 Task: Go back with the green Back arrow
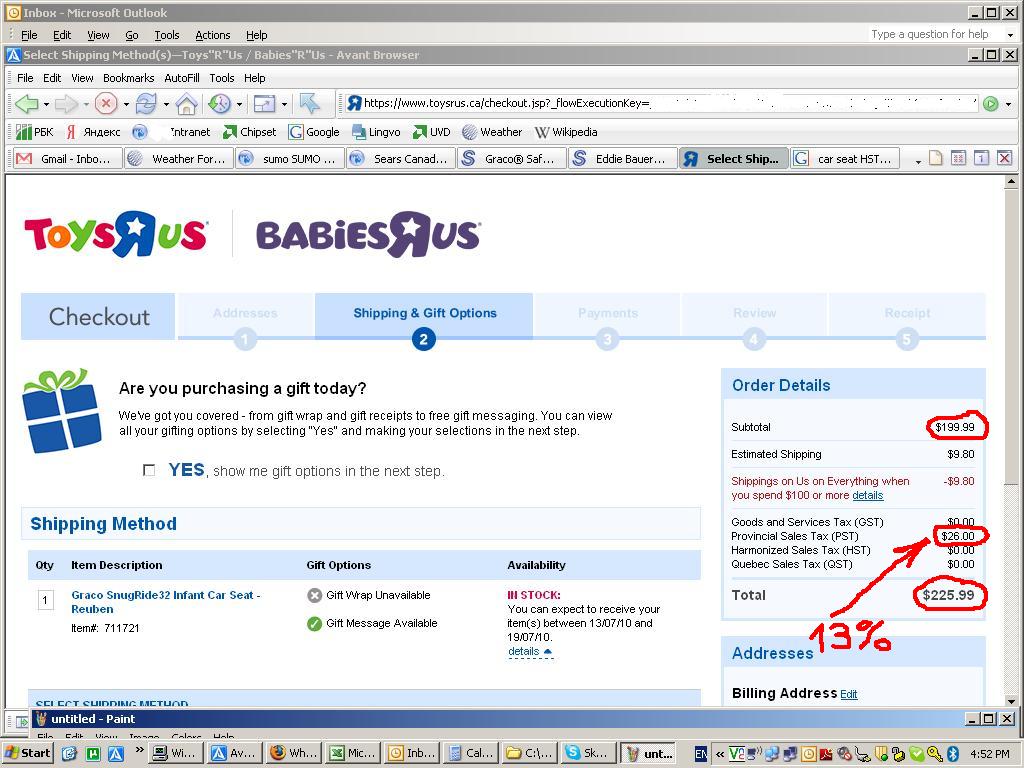click(x=25, y=103)
